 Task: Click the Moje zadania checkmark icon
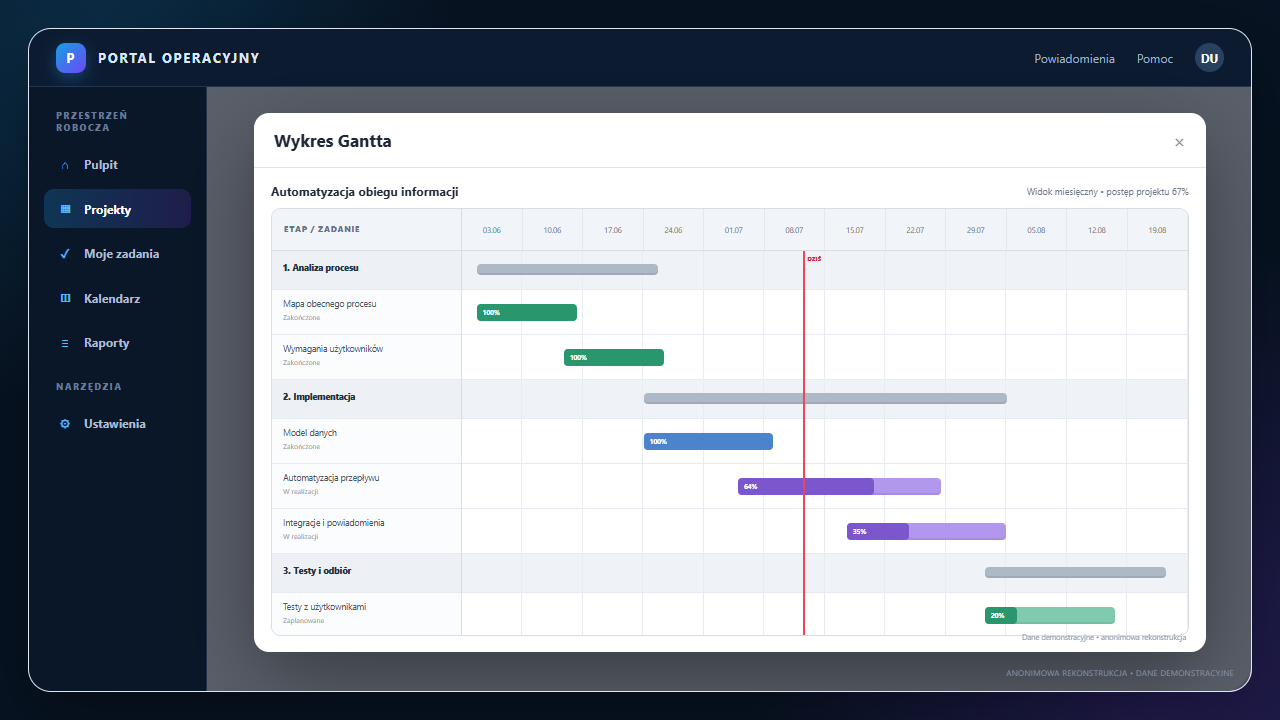65,254
